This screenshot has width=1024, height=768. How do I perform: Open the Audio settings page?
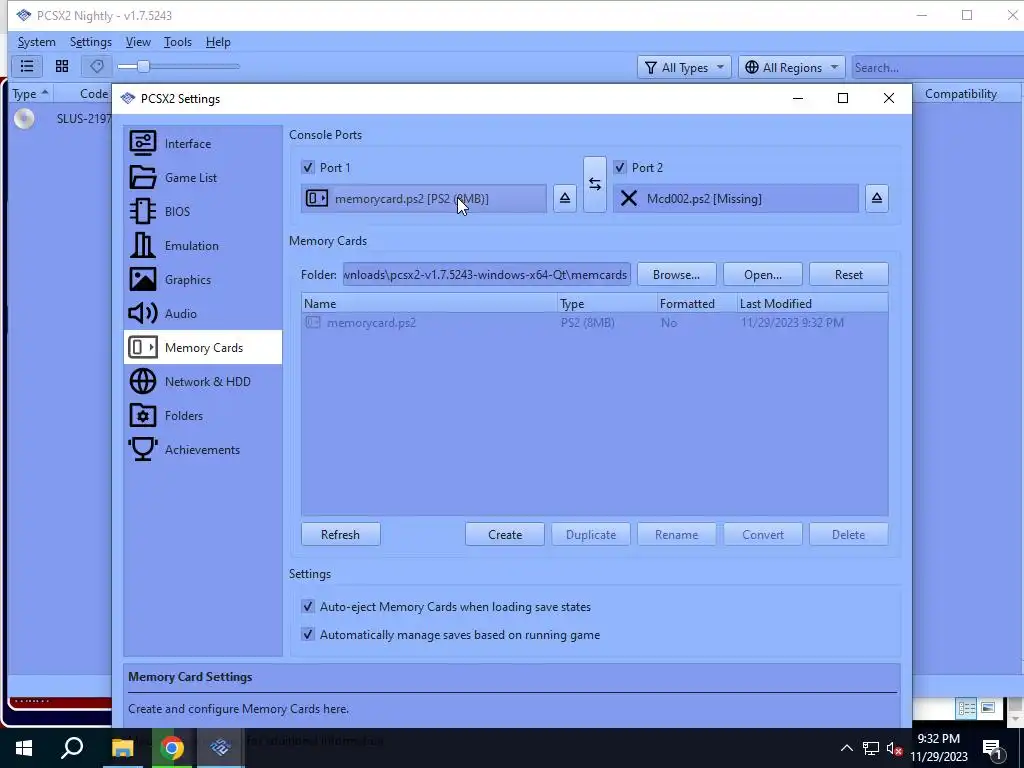click(x=202, y=313)
